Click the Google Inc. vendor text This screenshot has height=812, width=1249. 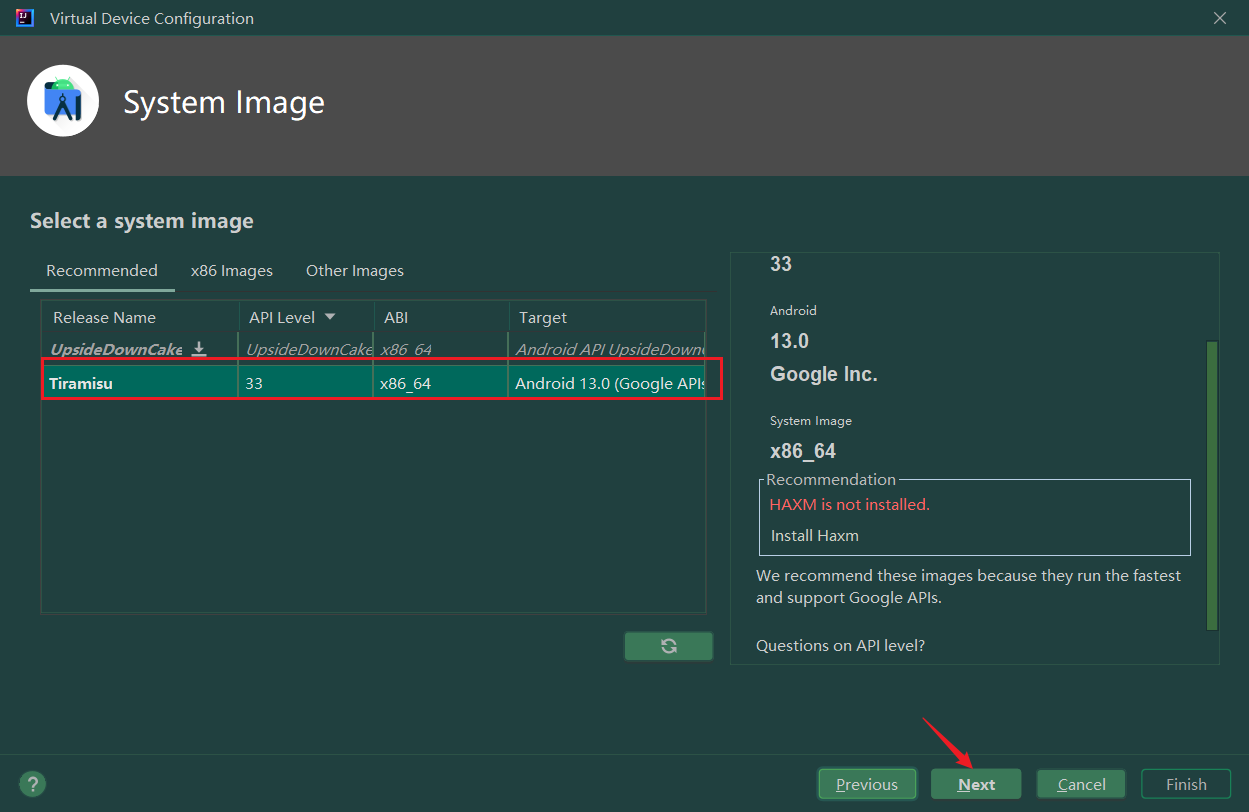[823, 374]
